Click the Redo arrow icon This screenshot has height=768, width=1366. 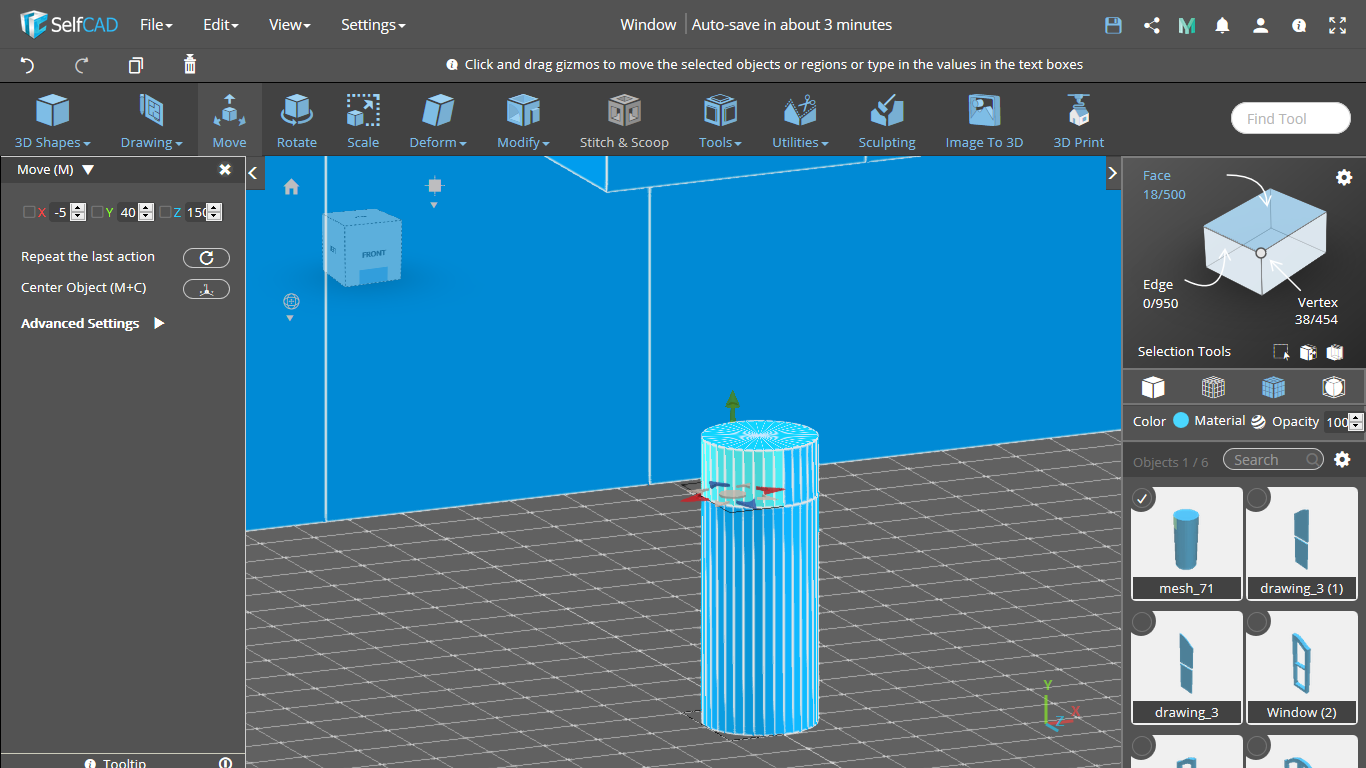tap(82, 65)
